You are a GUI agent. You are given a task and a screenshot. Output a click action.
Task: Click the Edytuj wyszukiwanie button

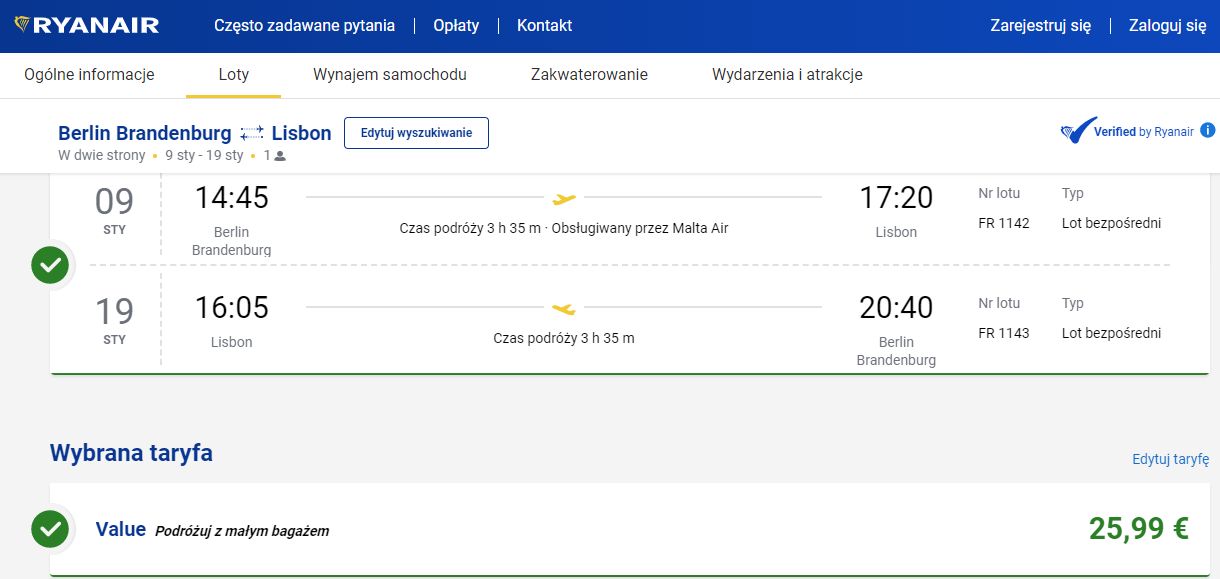(416, 133)
